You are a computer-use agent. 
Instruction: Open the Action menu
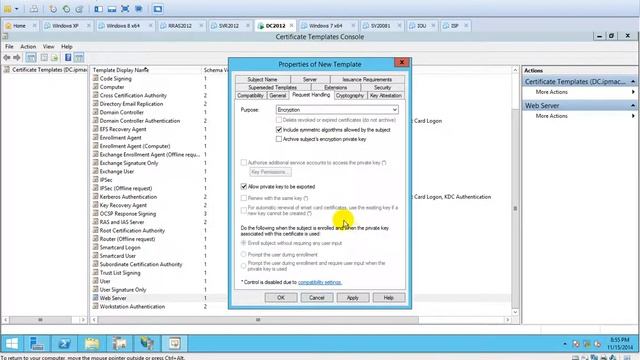pos(28,47)
